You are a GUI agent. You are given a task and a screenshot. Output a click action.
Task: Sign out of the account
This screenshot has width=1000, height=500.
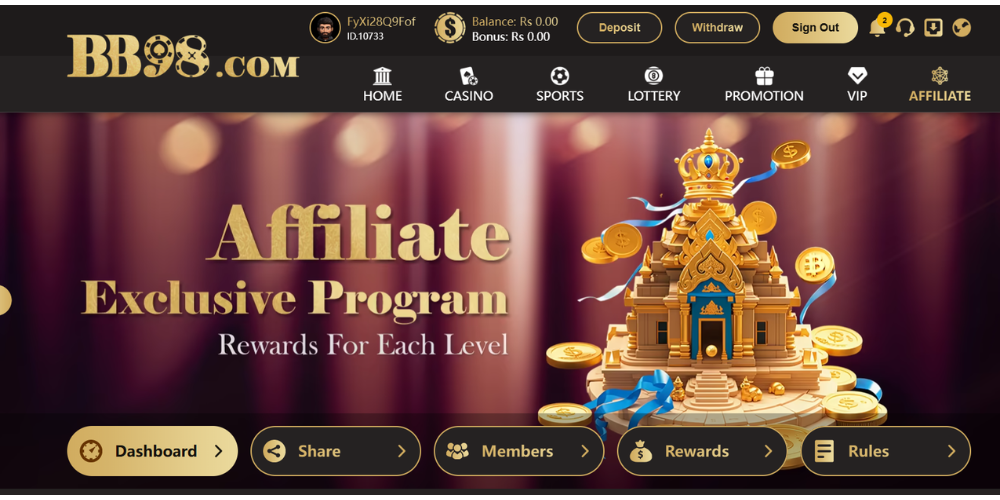pyautogui.click(x=815, y=28)
